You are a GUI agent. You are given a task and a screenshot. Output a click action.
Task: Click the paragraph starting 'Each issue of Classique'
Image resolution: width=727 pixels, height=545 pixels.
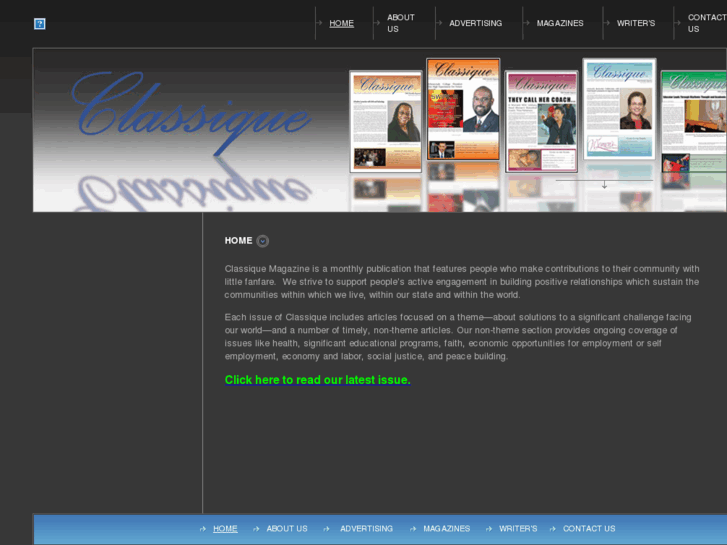click(x=458, y=337)
